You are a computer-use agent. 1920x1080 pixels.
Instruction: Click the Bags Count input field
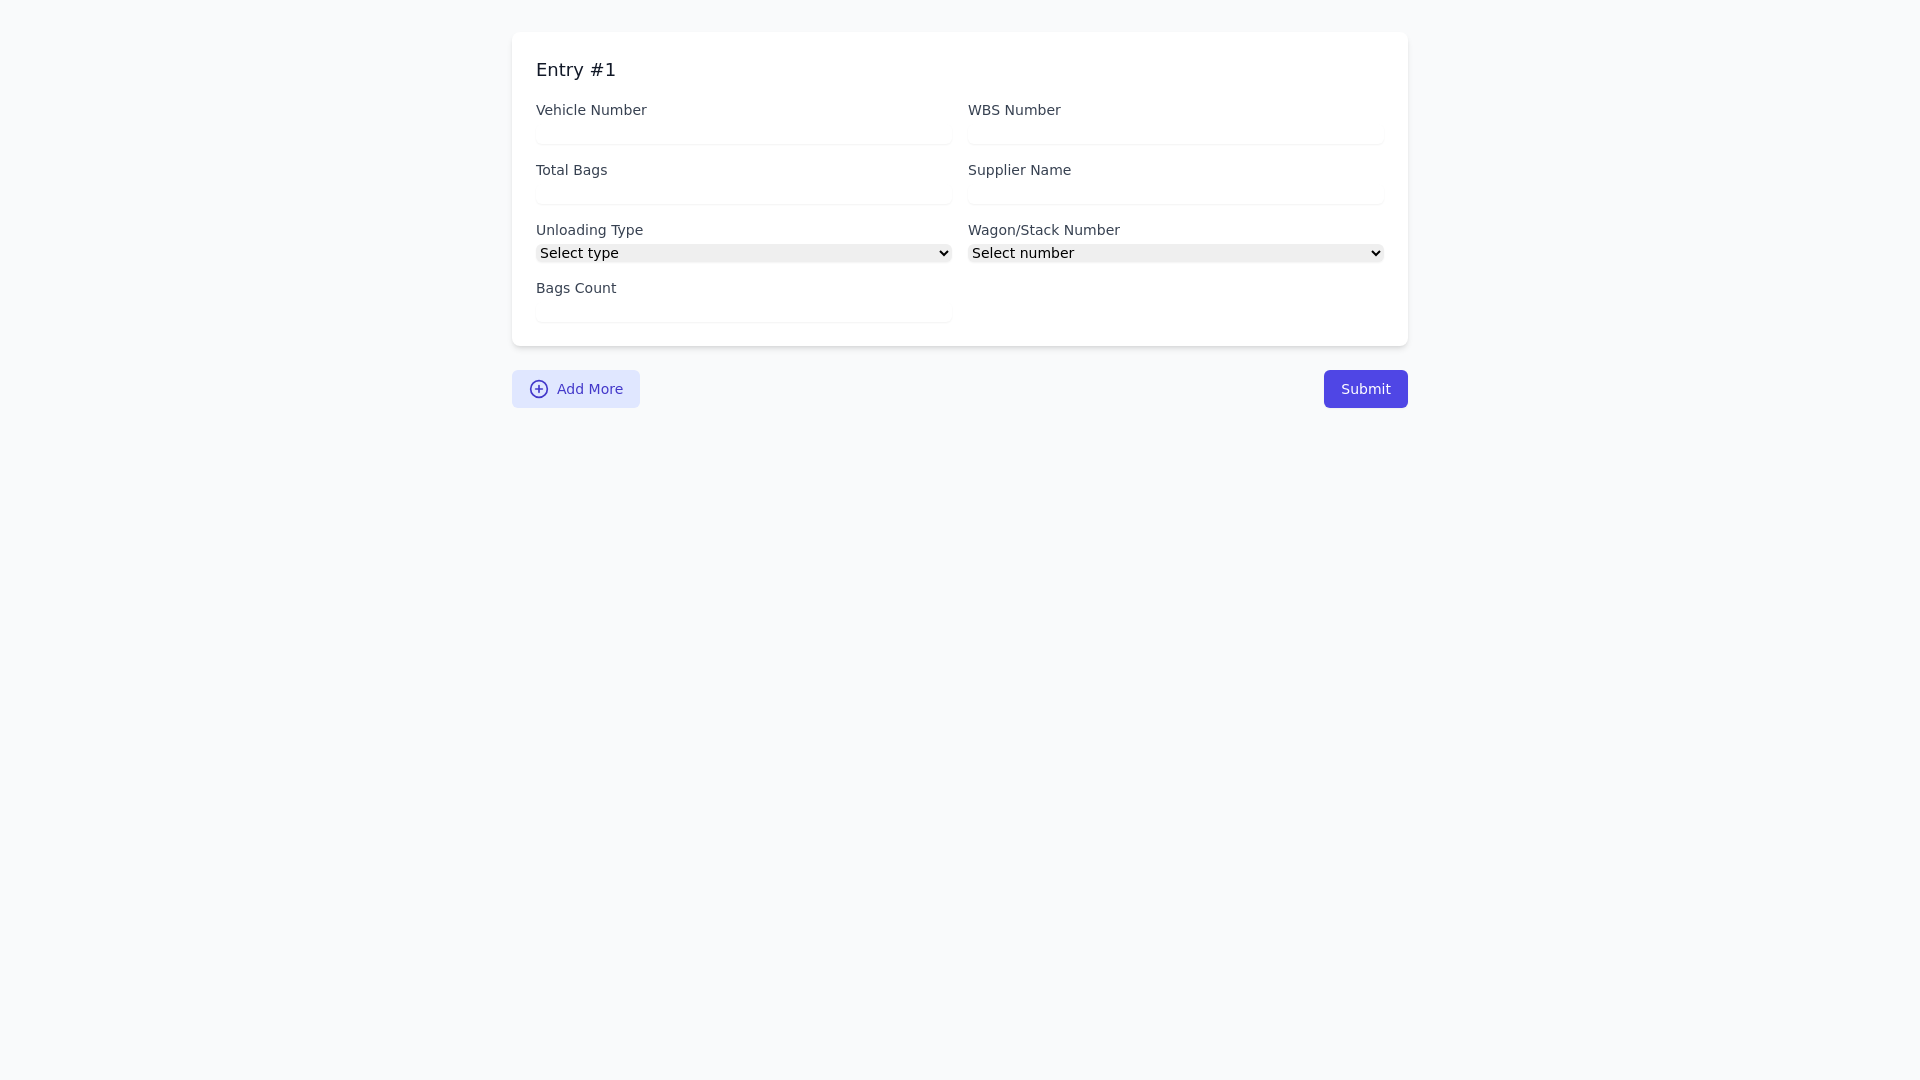(x=743, y=311)
